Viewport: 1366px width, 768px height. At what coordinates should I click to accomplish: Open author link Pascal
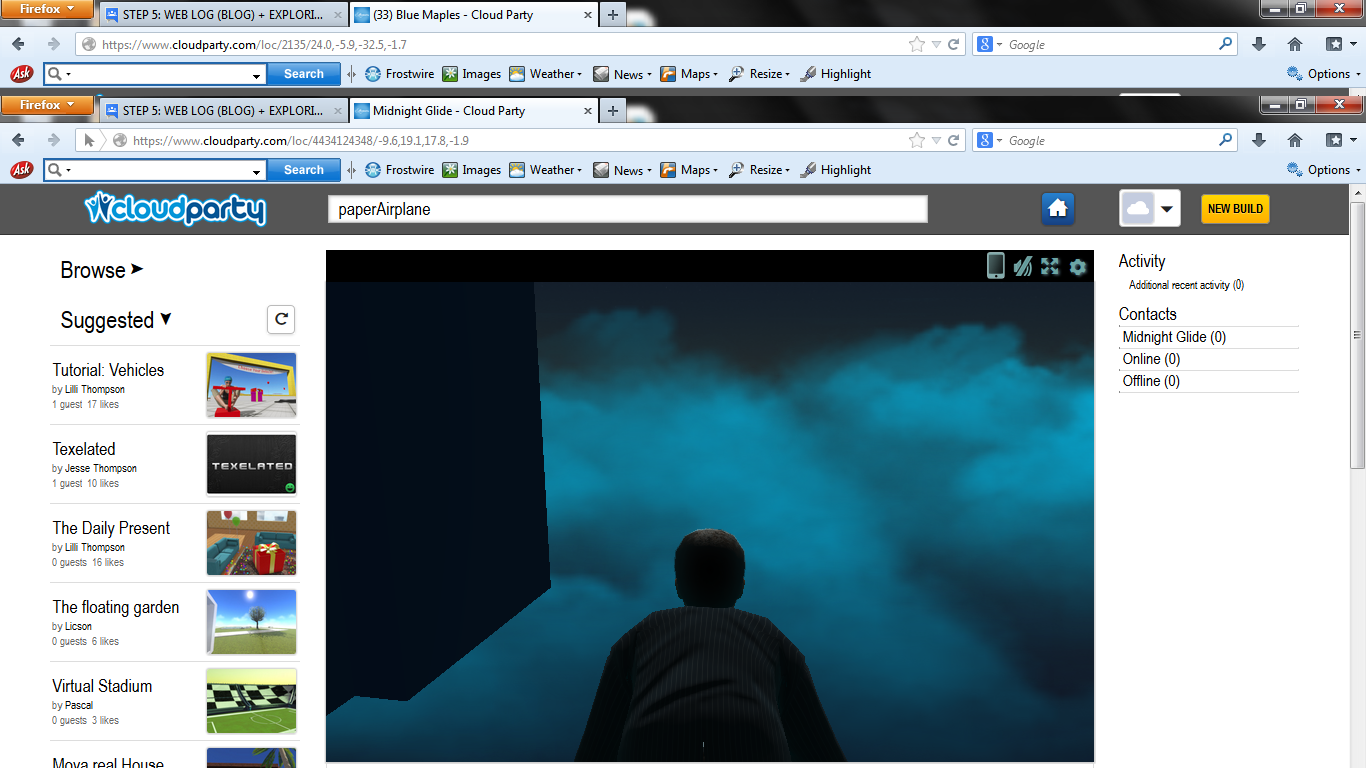(x=79, y=705)
